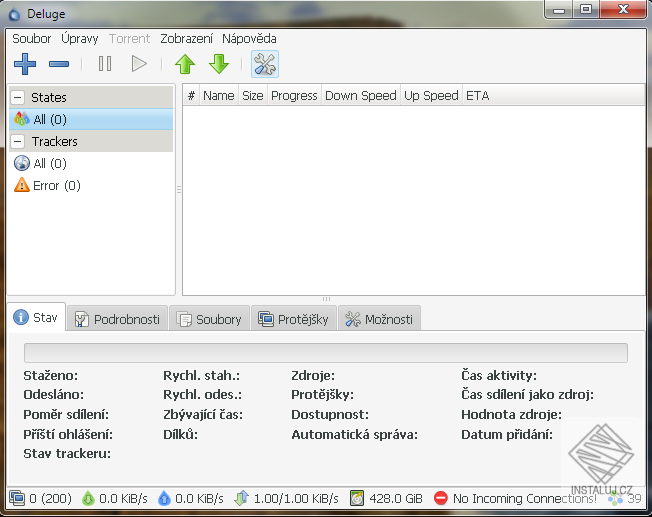Open the Soubor menu
Viewport: 652px width, 517px height.
(x=32, y=39)
